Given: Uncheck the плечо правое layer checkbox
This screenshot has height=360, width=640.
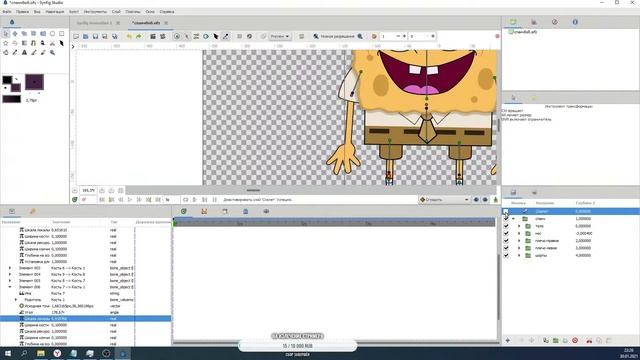Looking at the screenshot, I should (506, 241).
